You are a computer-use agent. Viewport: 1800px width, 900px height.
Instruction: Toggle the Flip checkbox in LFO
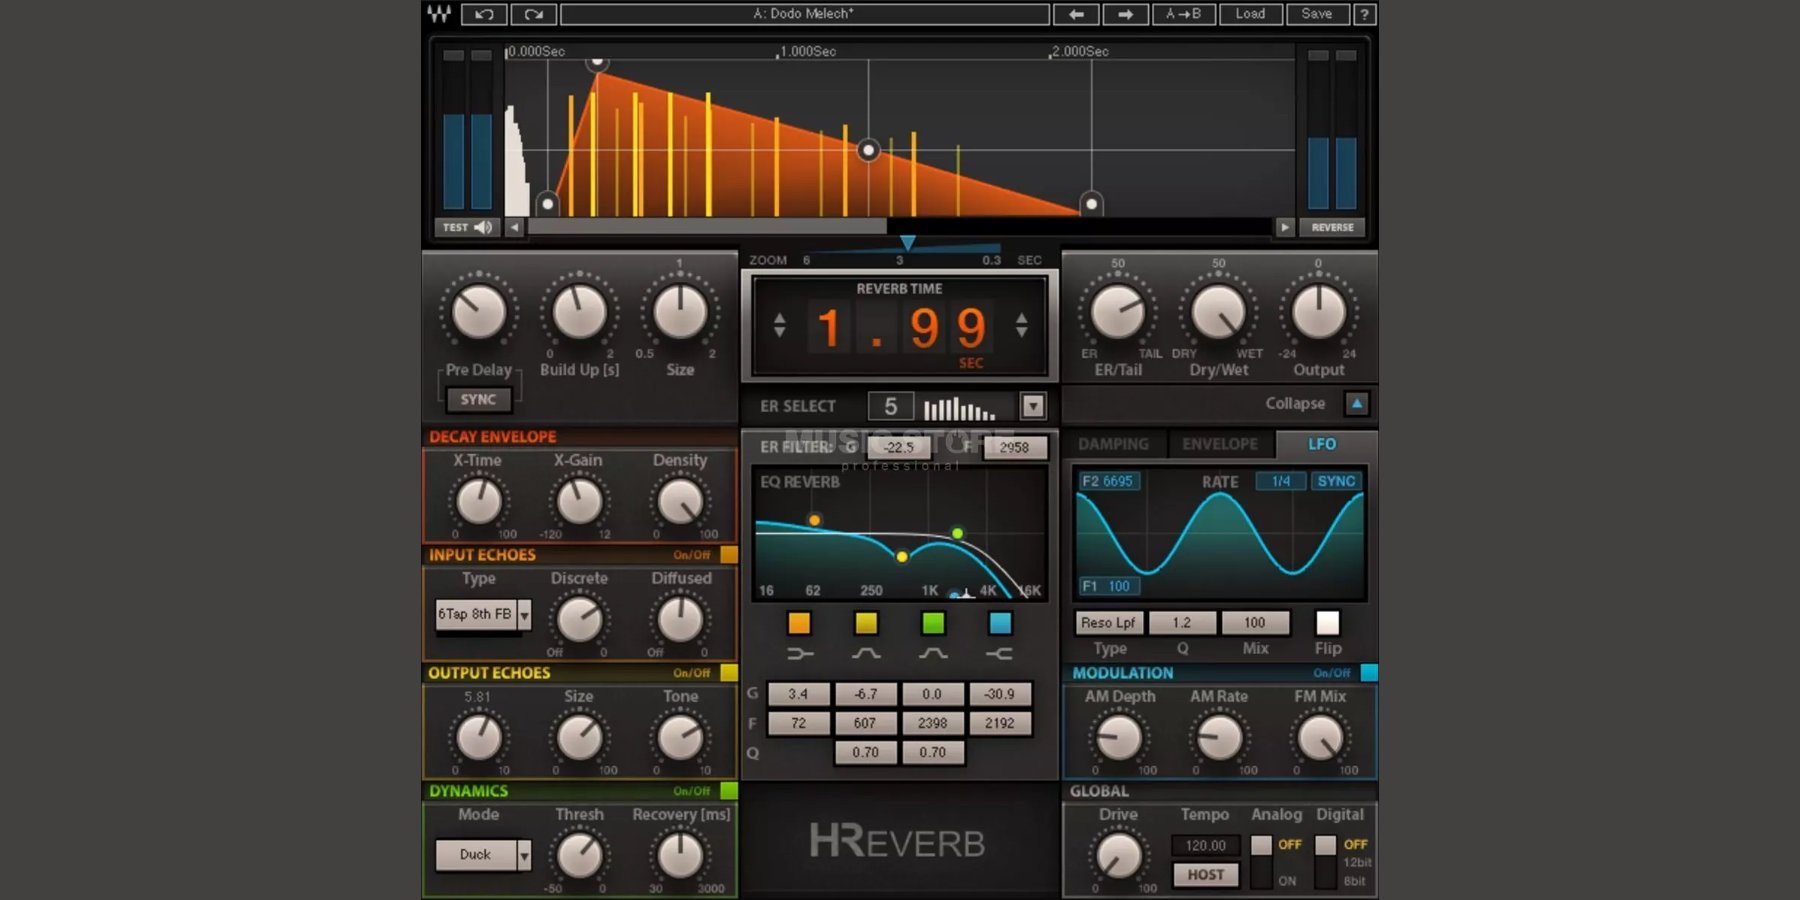[x=1327, y=623]
